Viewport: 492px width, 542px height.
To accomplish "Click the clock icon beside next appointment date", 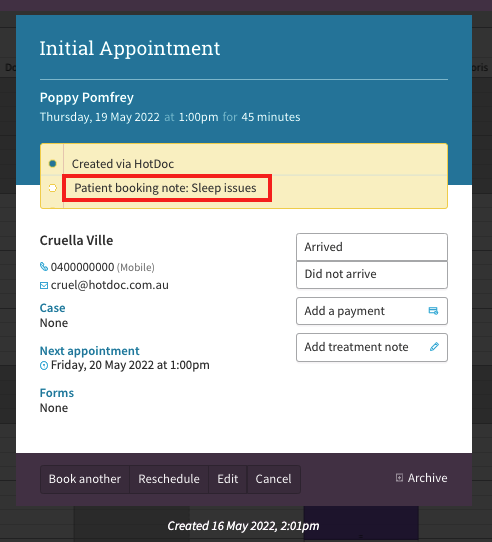I will click(x=44, y=365).
